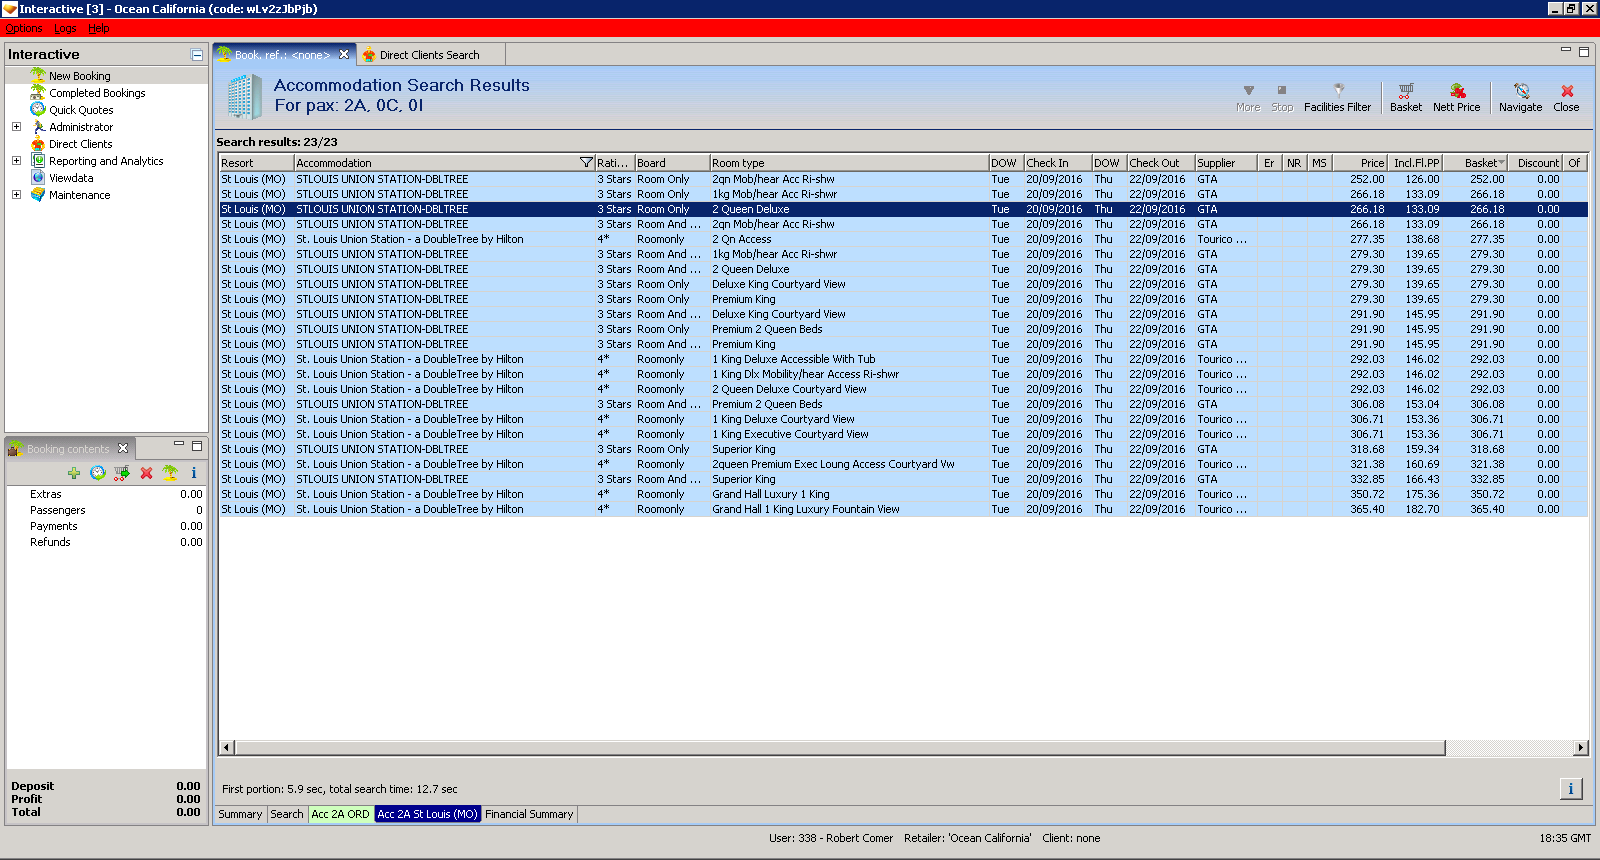Close the Booking contents panel tab
Viewport: 1600px width, 860px height.
123,448
